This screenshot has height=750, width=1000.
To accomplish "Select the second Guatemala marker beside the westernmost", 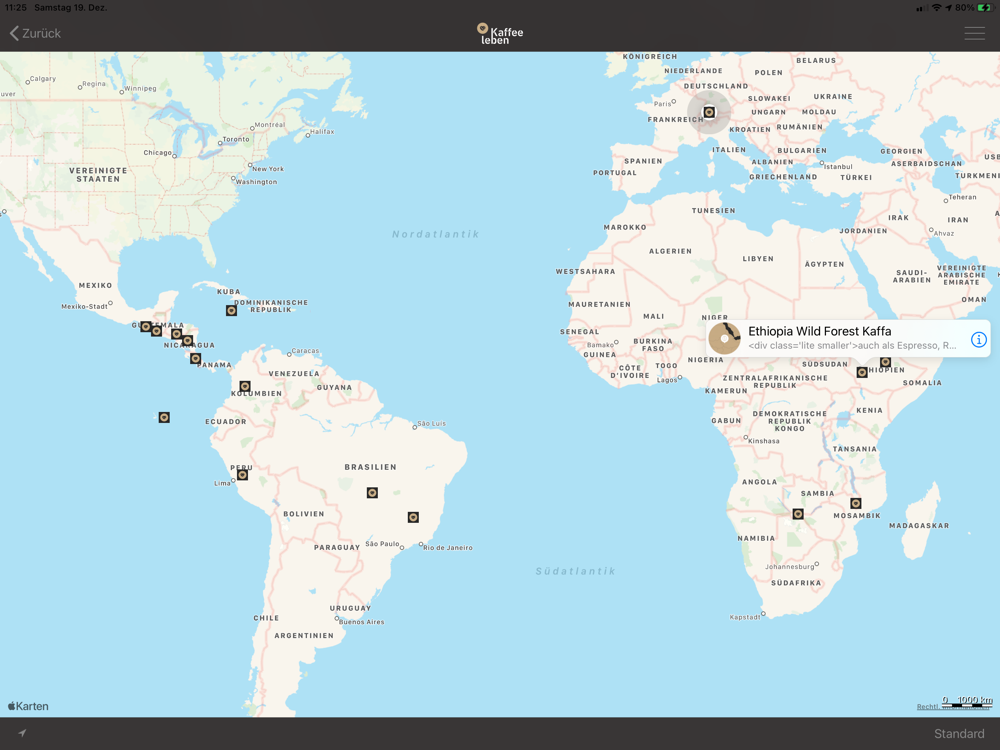I will tap(156, 331).
